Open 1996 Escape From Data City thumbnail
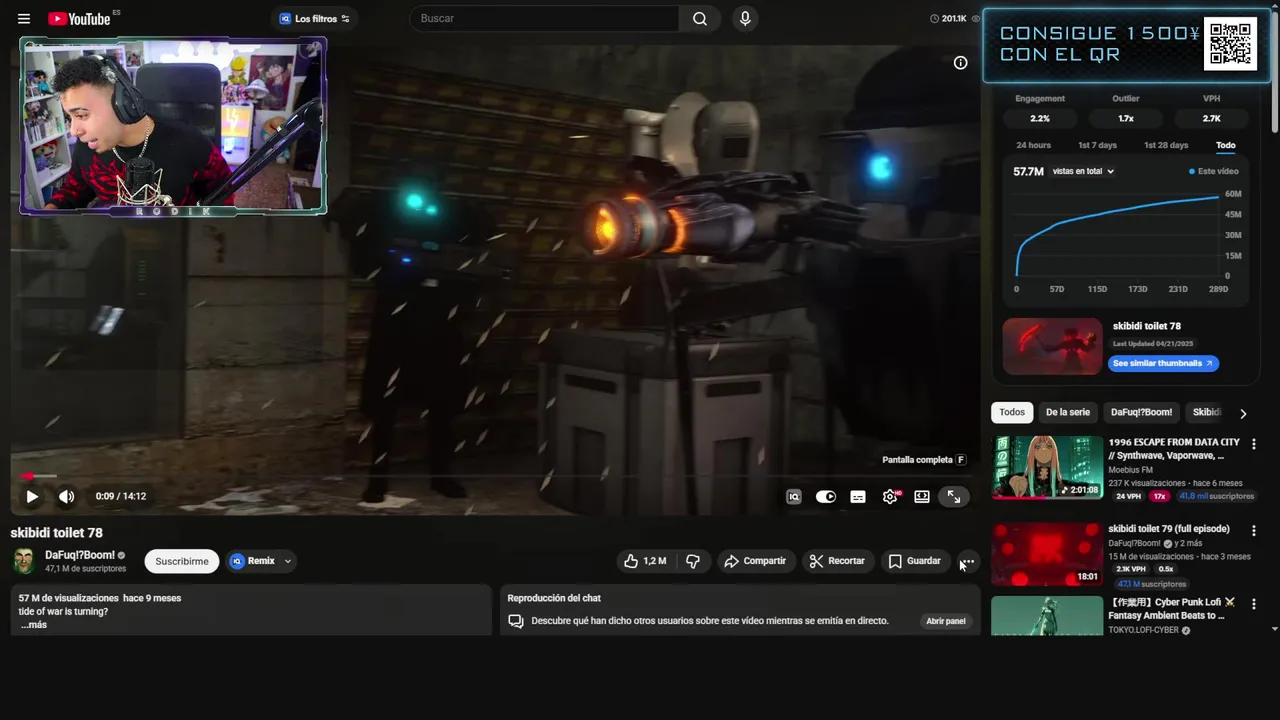This screenshot has width=1280, height=720. click(1047, 467)
